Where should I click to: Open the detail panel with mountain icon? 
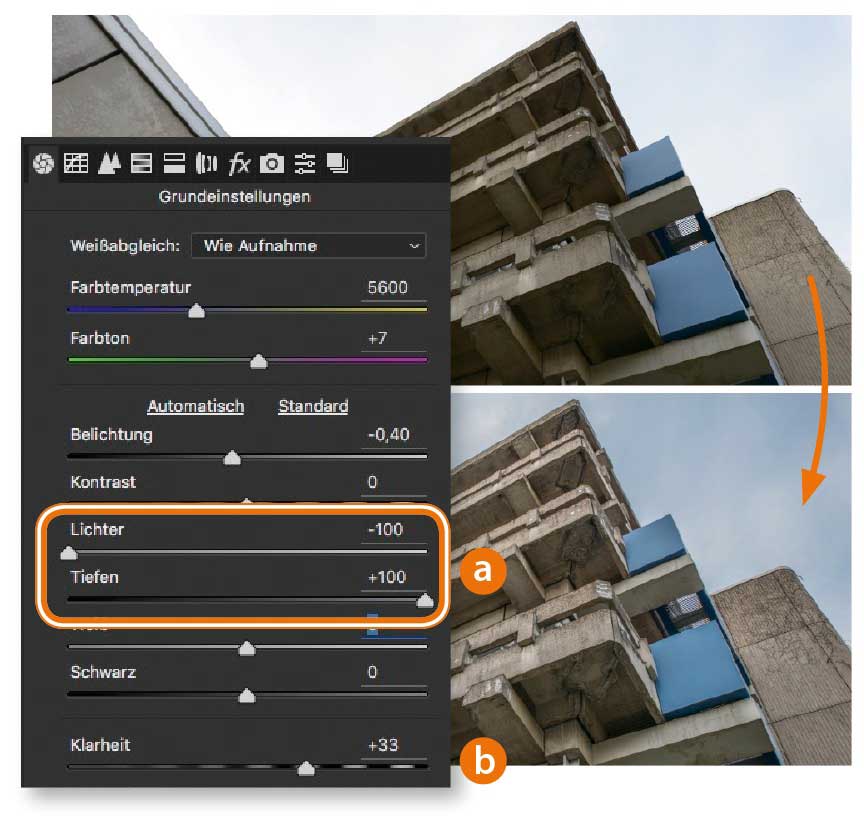tap(109, 163)
